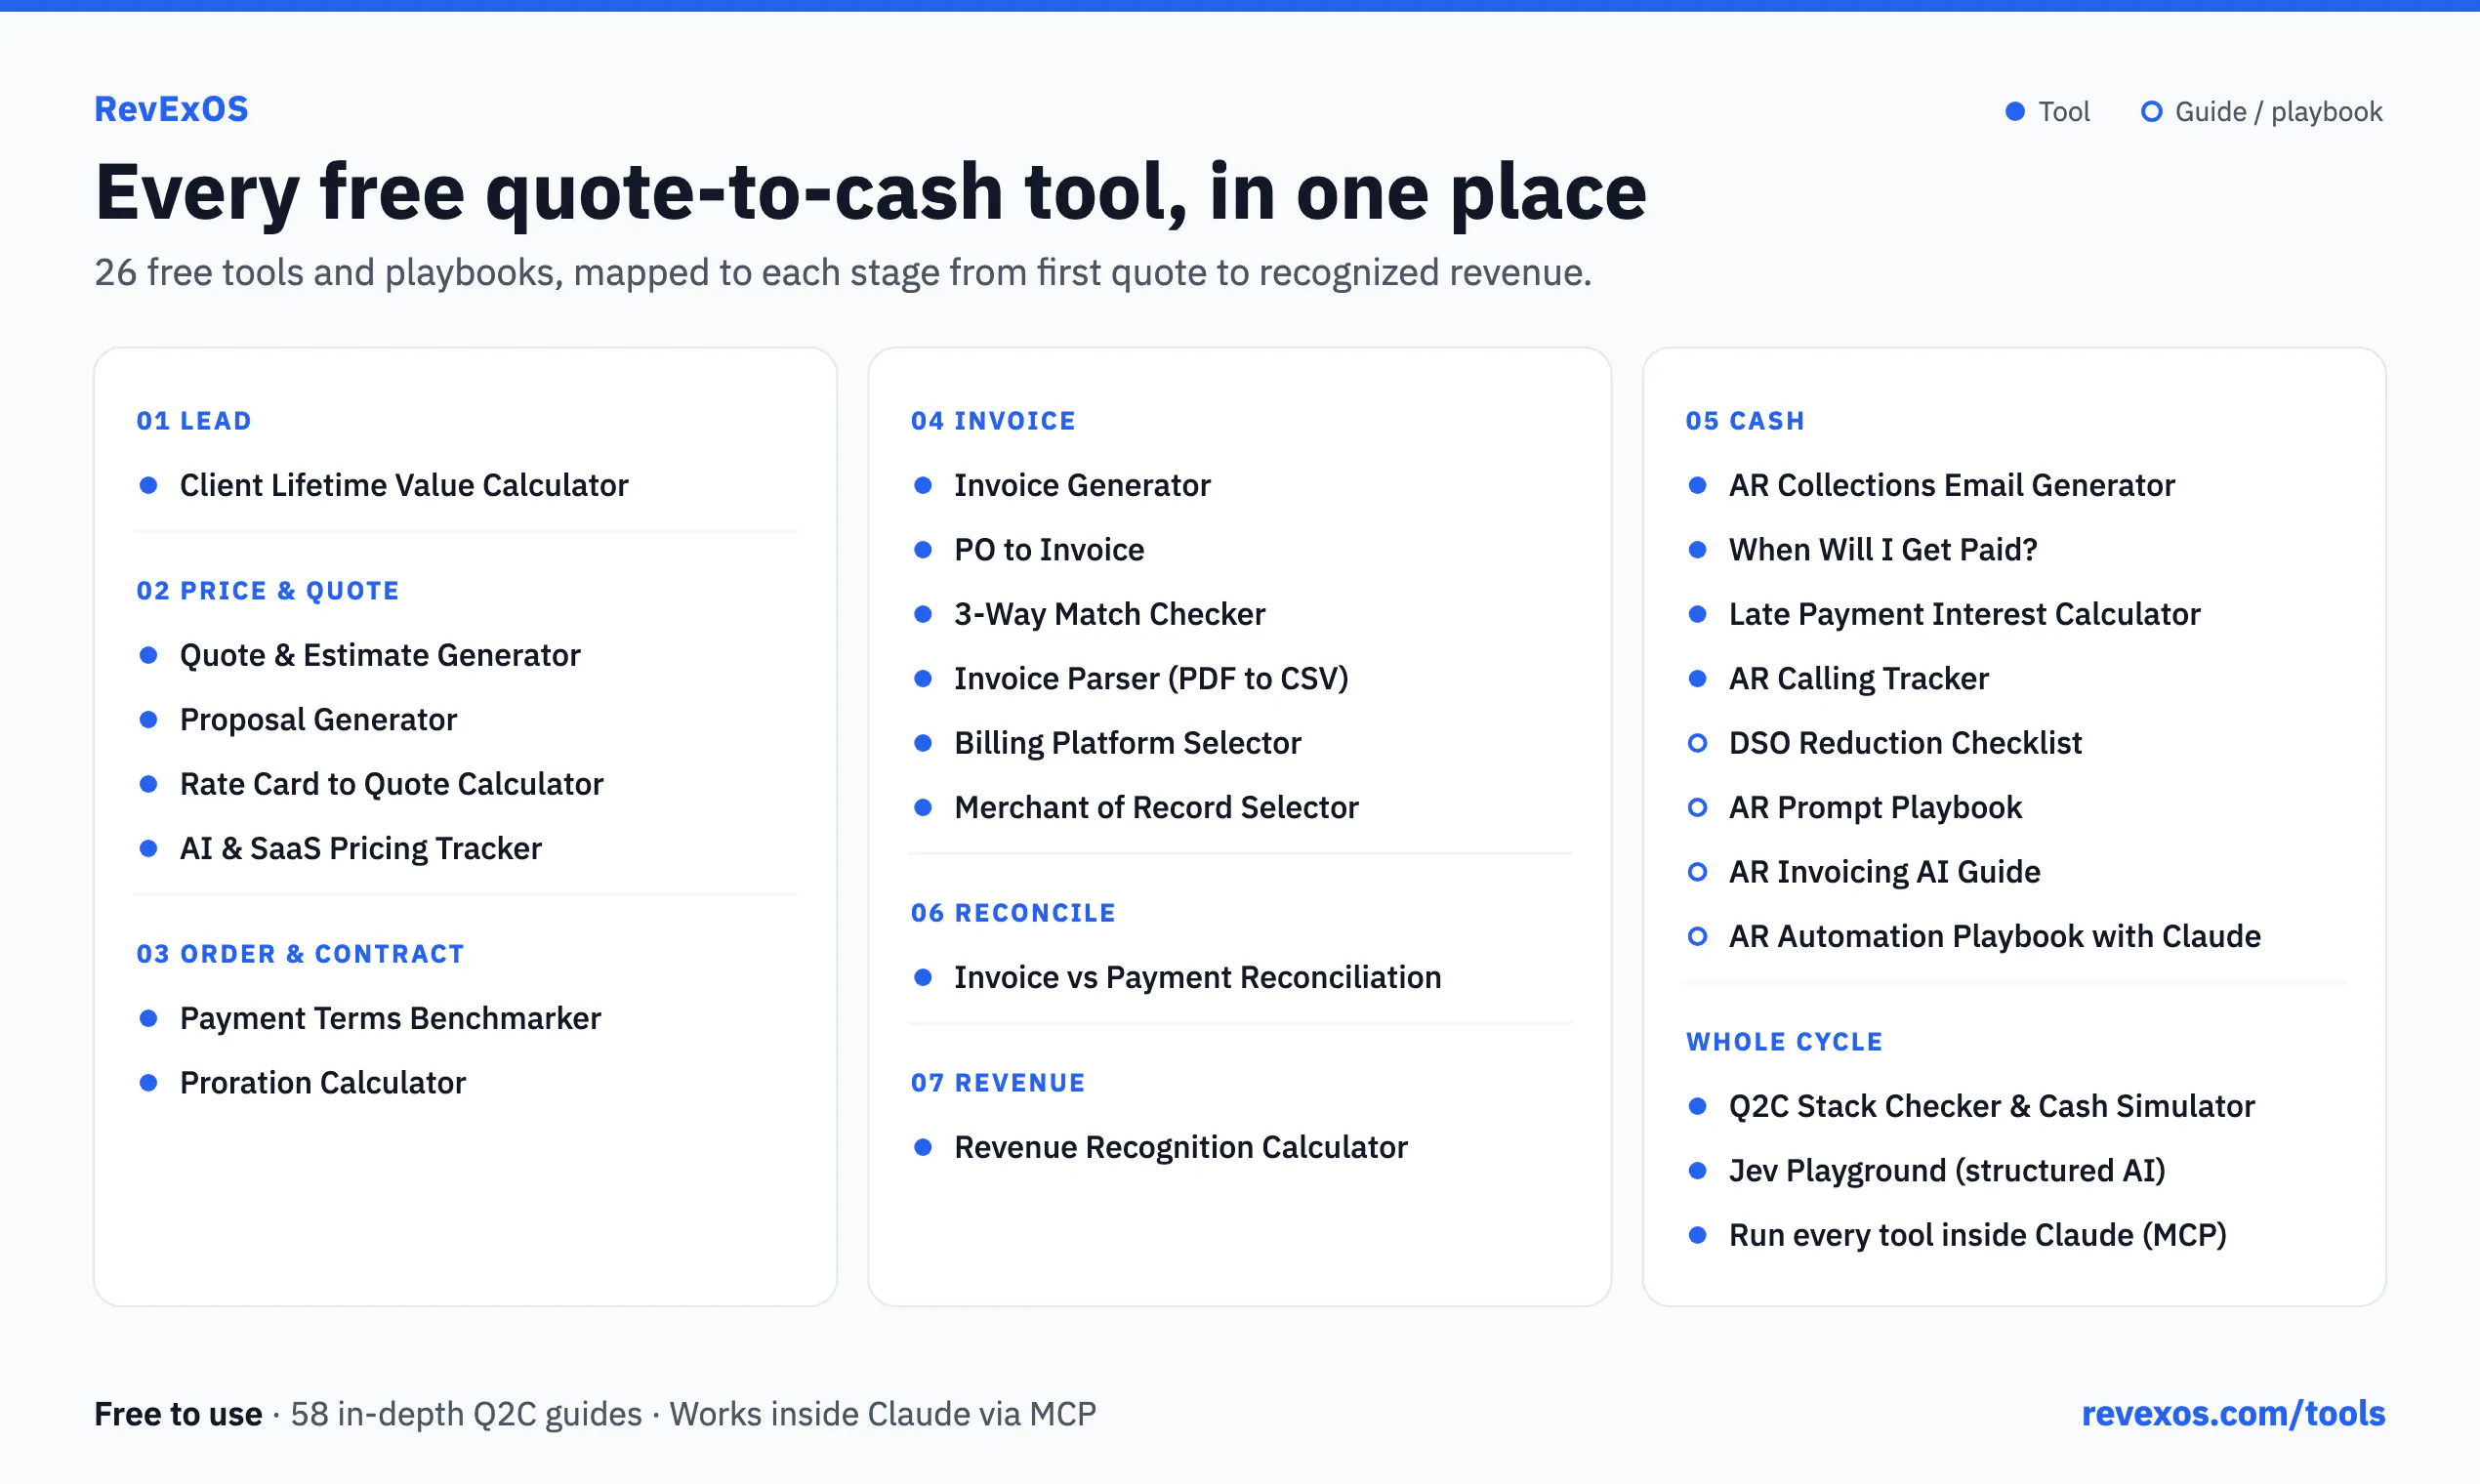2480x1484 pixels.
Task: Visit the revexos.com/tools link
Action: click(2233, 1413)
